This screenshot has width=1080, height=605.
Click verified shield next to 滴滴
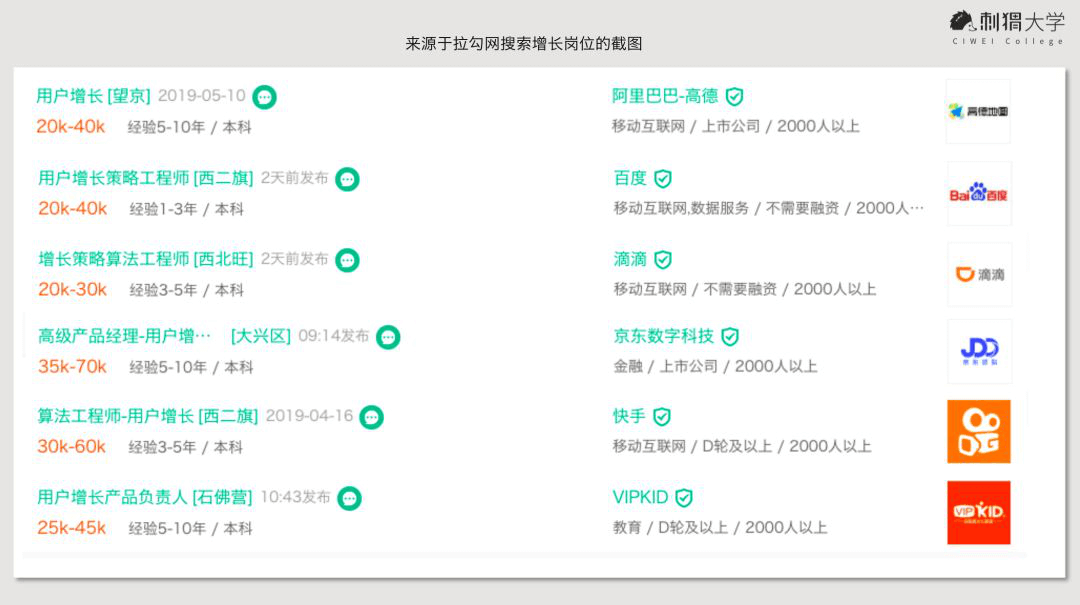tap(663, 260)
